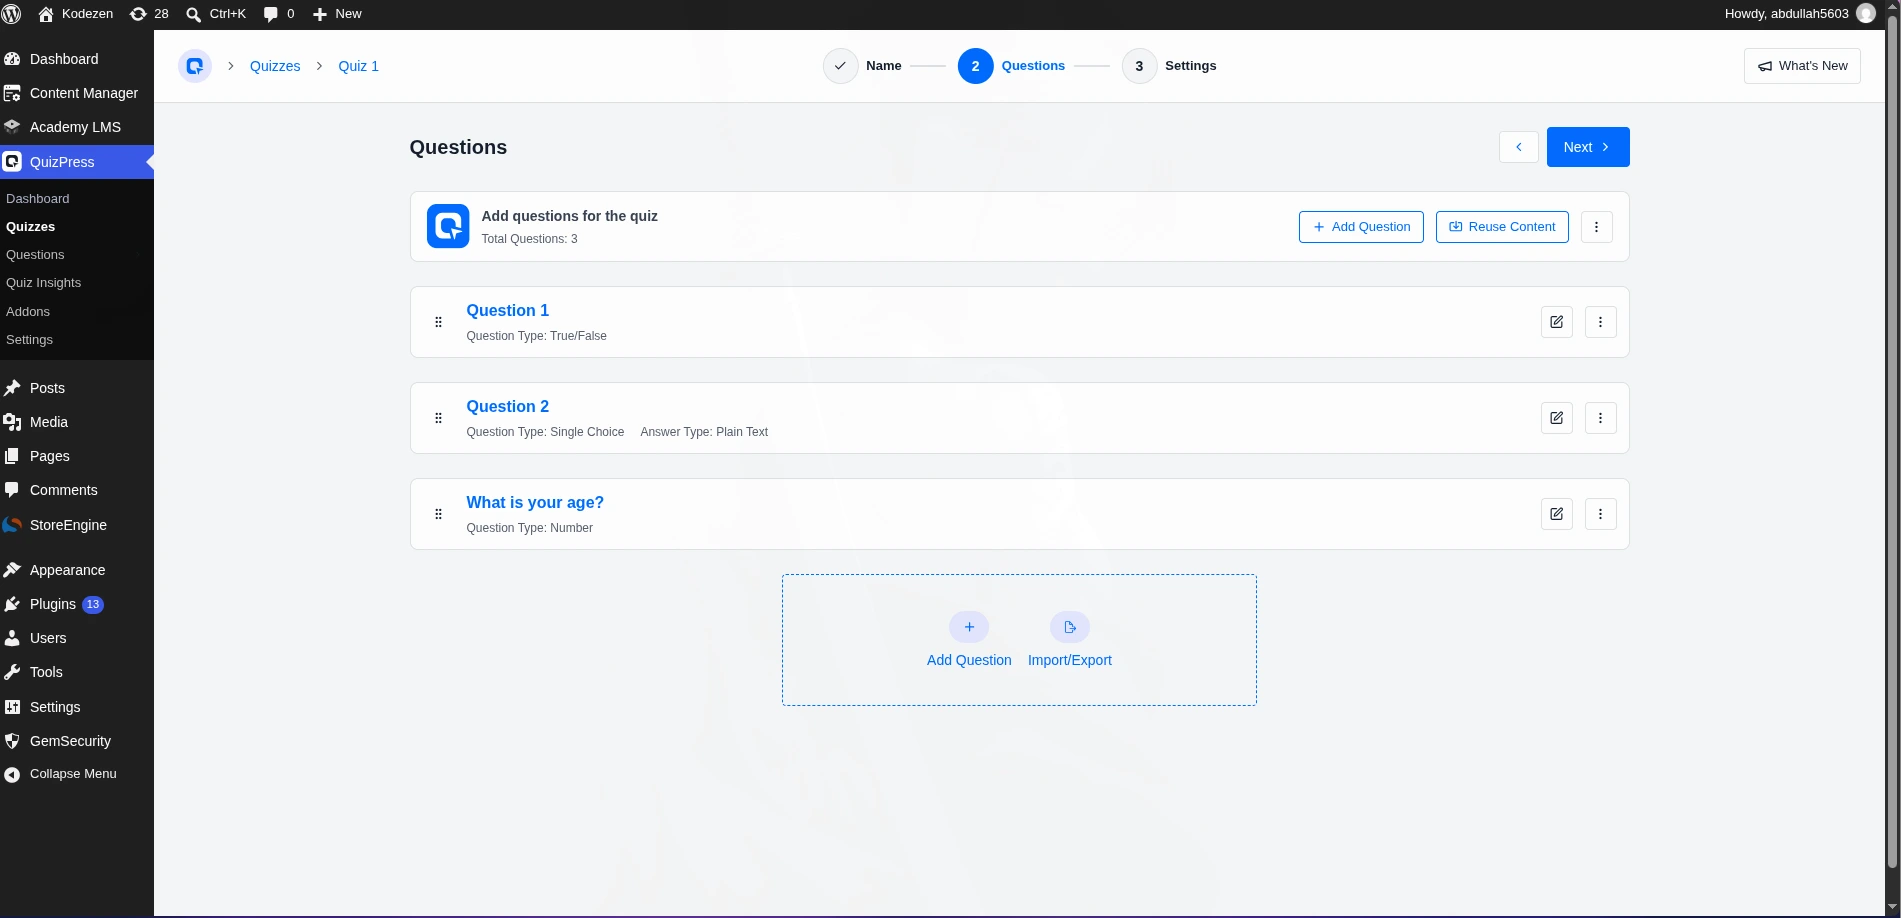Viewport: 1901px width, 918px height.
Task: Open the 28 pending updates icon
Action: (149, 14)
